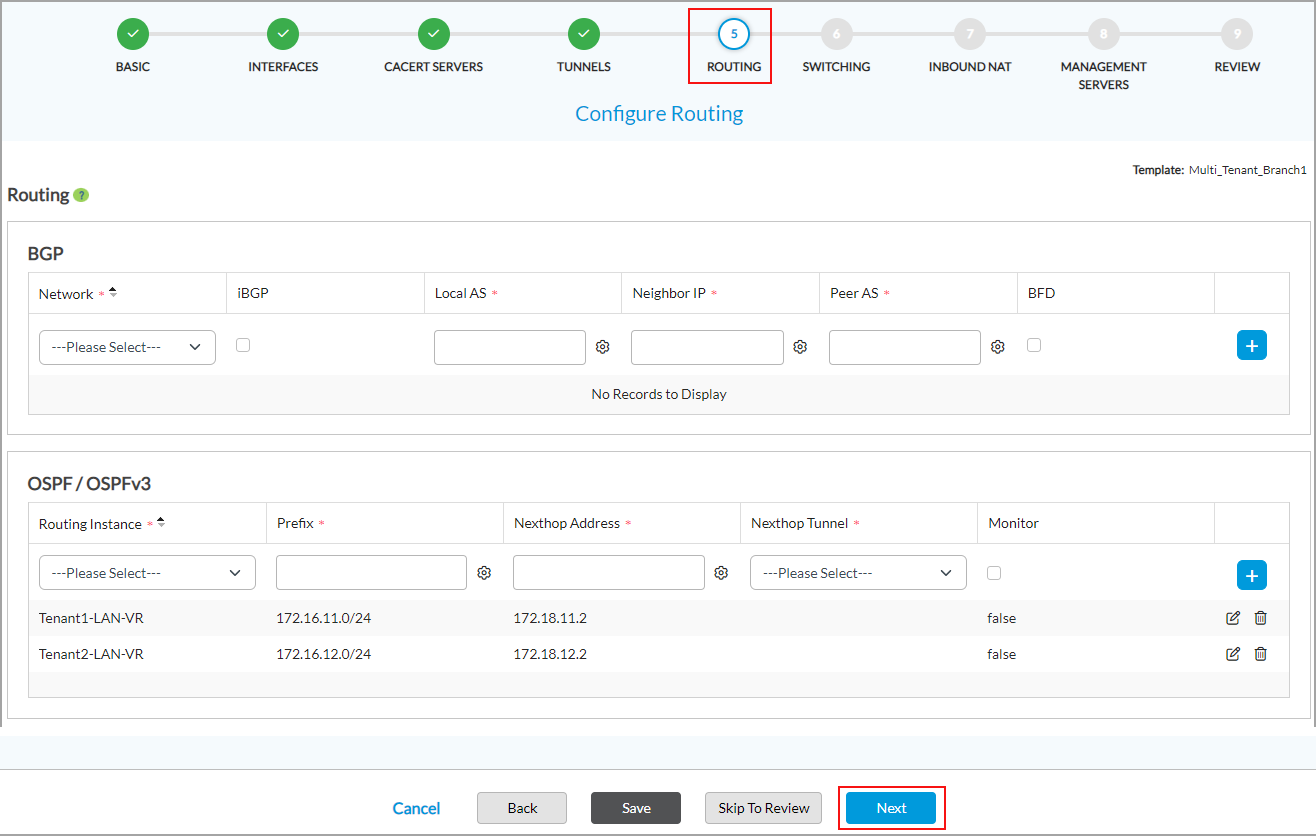Open the Nexthop Tunnel dropdown
The height and width of the screenshot is (836, 1316).
tap(858, 573)
